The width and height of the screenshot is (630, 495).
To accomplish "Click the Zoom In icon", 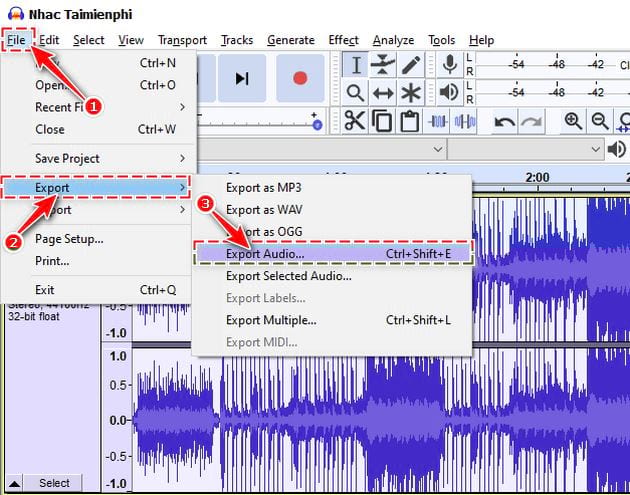I will click(x=573, y=121).
